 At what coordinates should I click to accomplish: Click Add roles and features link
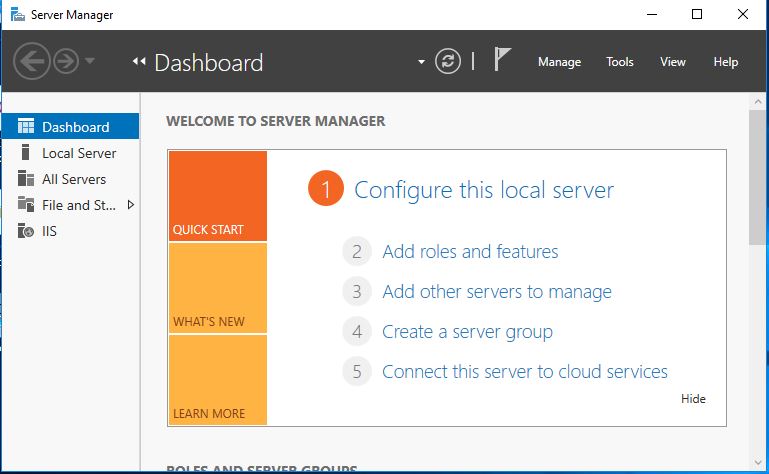pyautogui.click(x=470, y=252)
